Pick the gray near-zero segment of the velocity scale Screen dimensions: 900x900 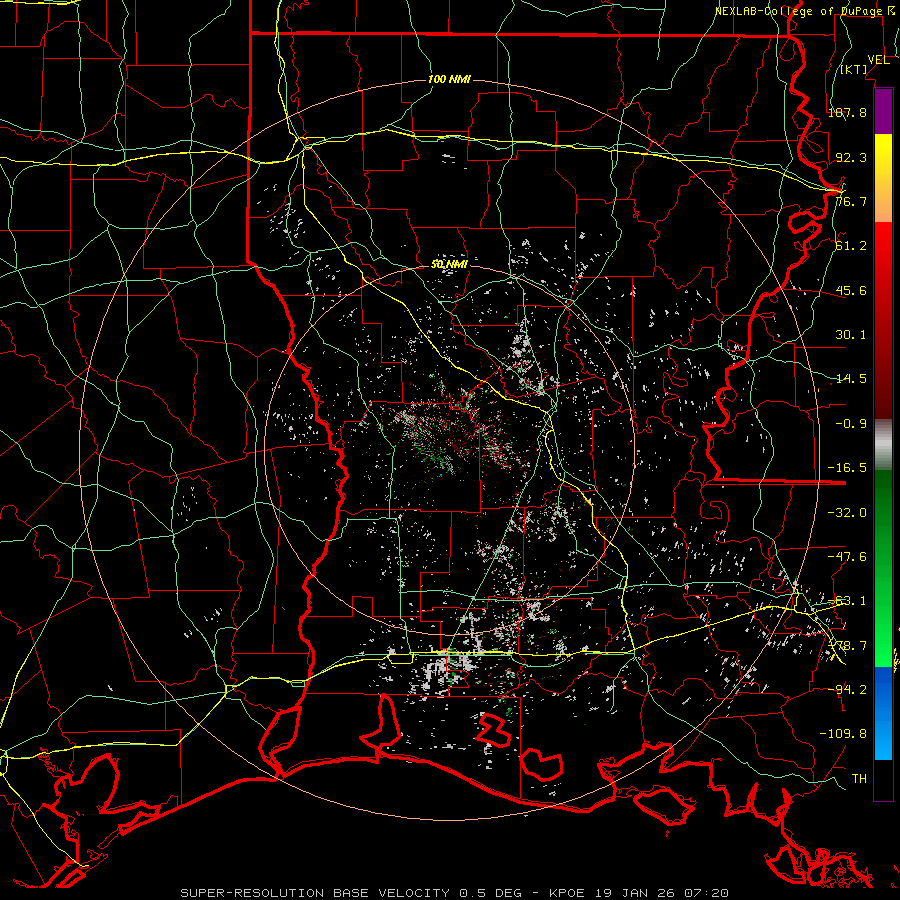[883, 445]
